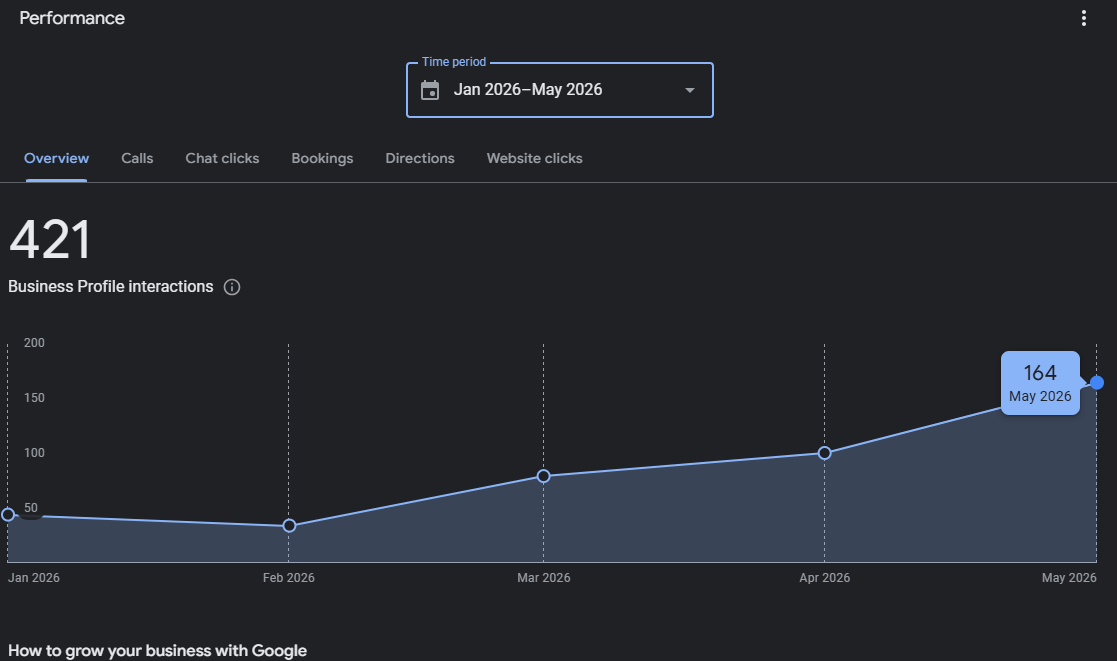The height and width of the screenshot is (661, 1117).
Task: Click the May 2026 axis label
Action: pyautogui.click(x=1069, y=578)
